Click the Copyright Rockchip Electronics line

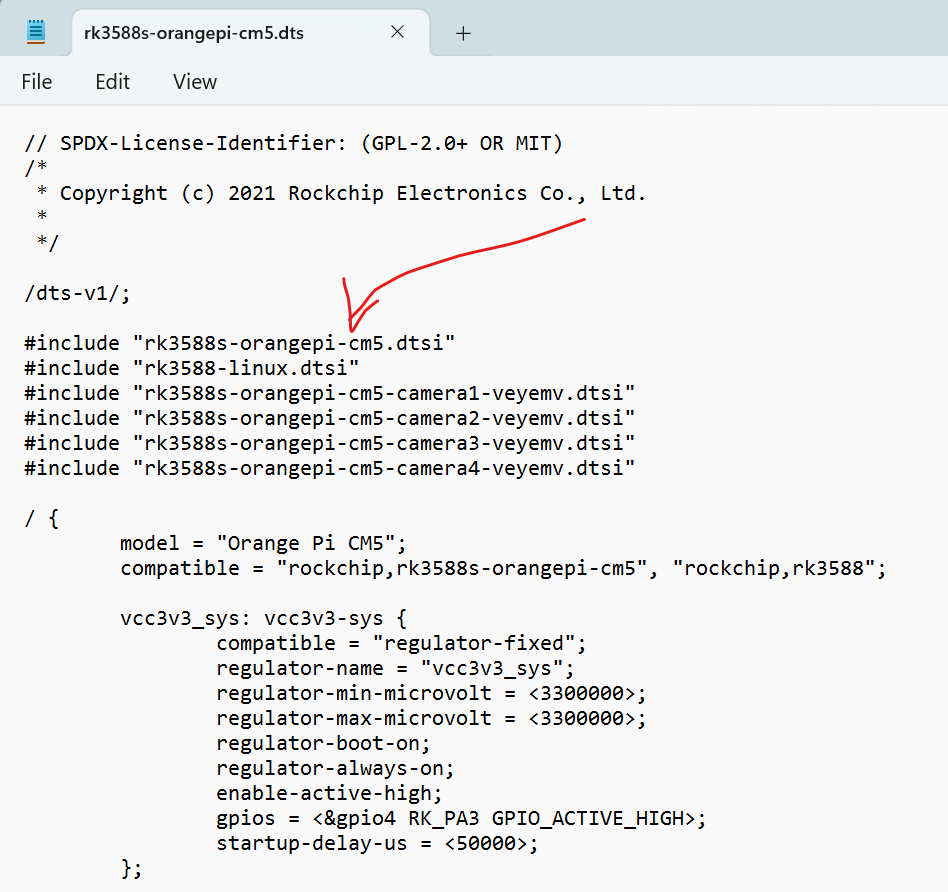point(352,193)
